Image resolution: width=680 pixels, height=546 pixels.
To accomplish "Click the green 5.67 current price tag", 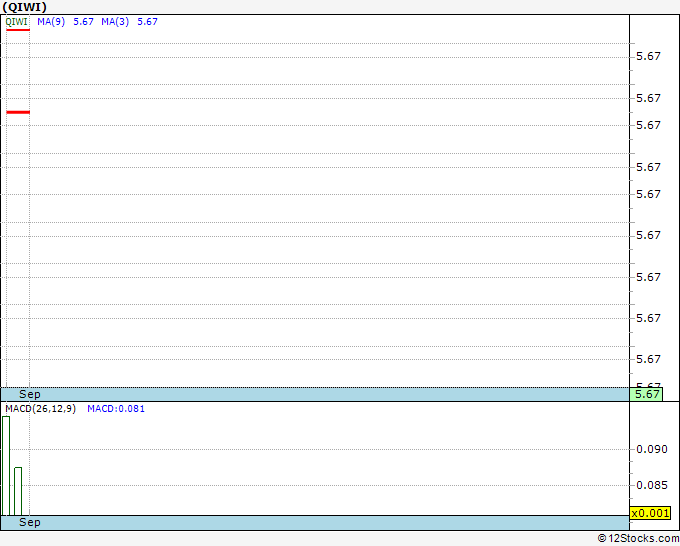I will point(646,394).
